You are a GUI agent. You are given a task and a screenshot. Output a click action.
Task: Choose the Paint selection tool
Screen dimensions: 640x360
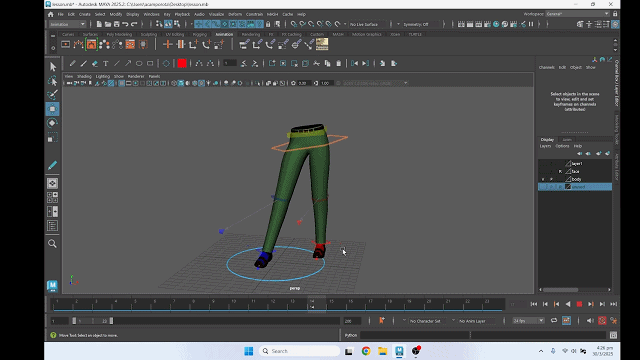53,94
